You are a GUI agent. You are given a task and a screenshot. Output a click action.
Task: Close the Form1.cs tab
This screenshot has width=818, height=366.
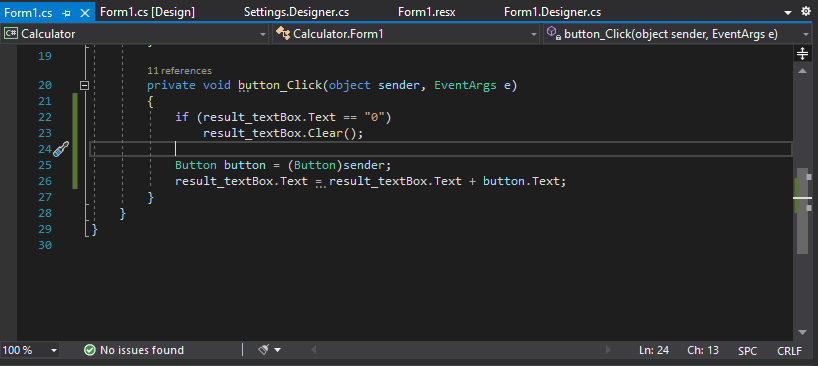pyautogui.click(x=84, y=13)
